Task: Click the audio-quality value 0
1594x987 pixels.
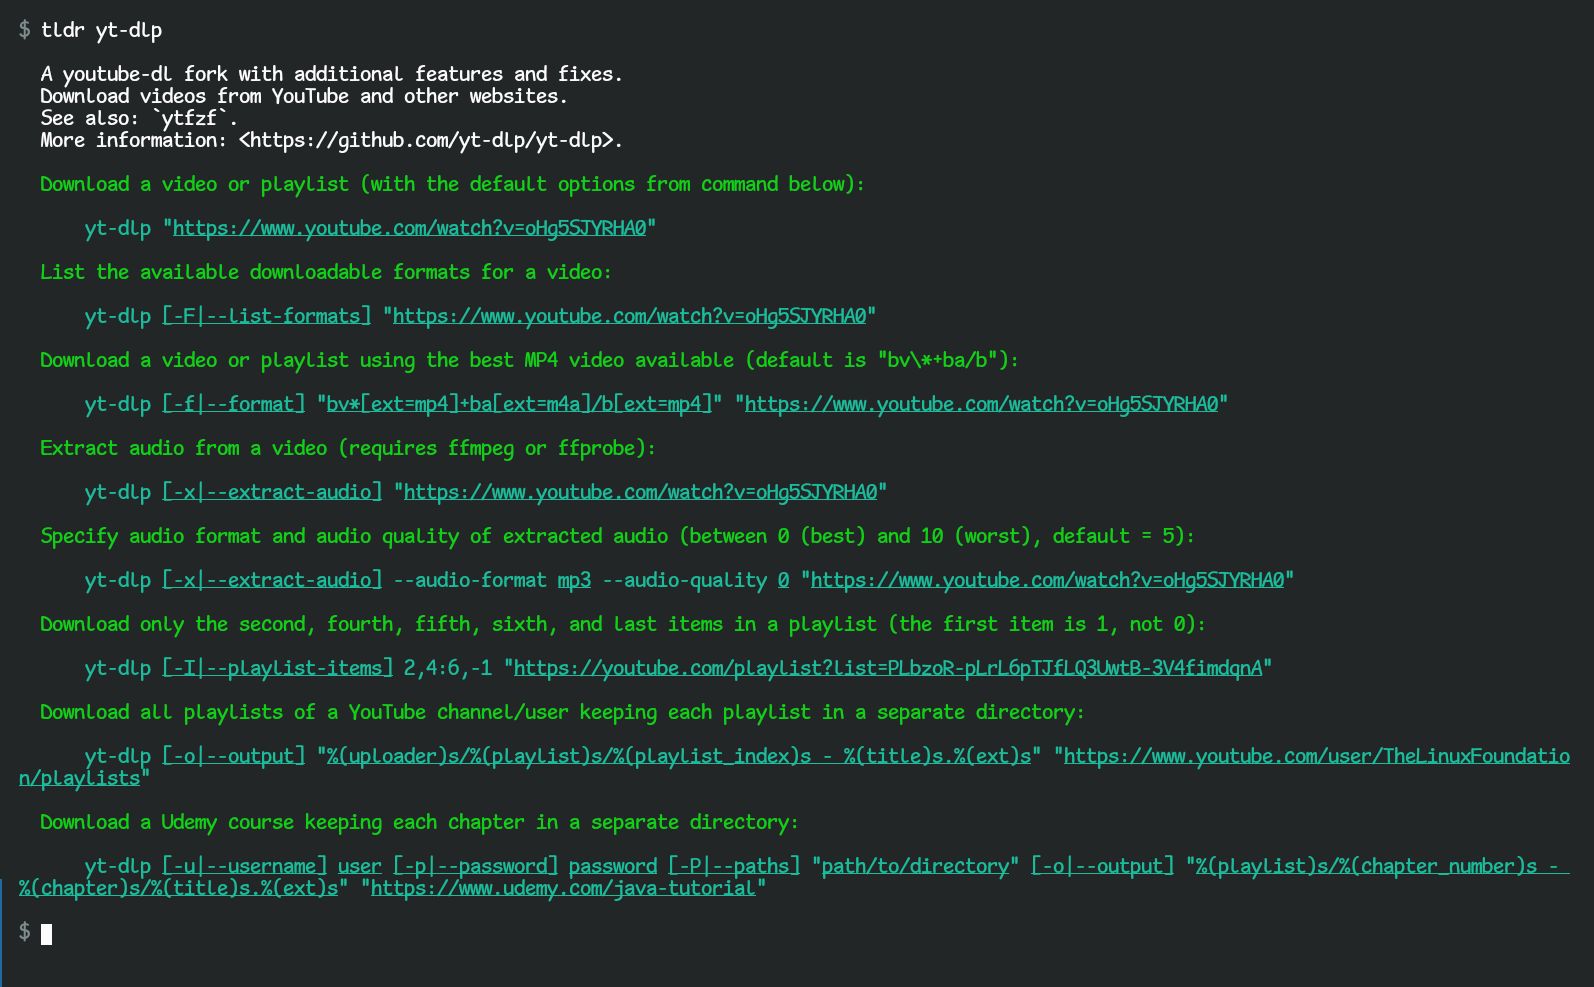Action: [783, 580]
